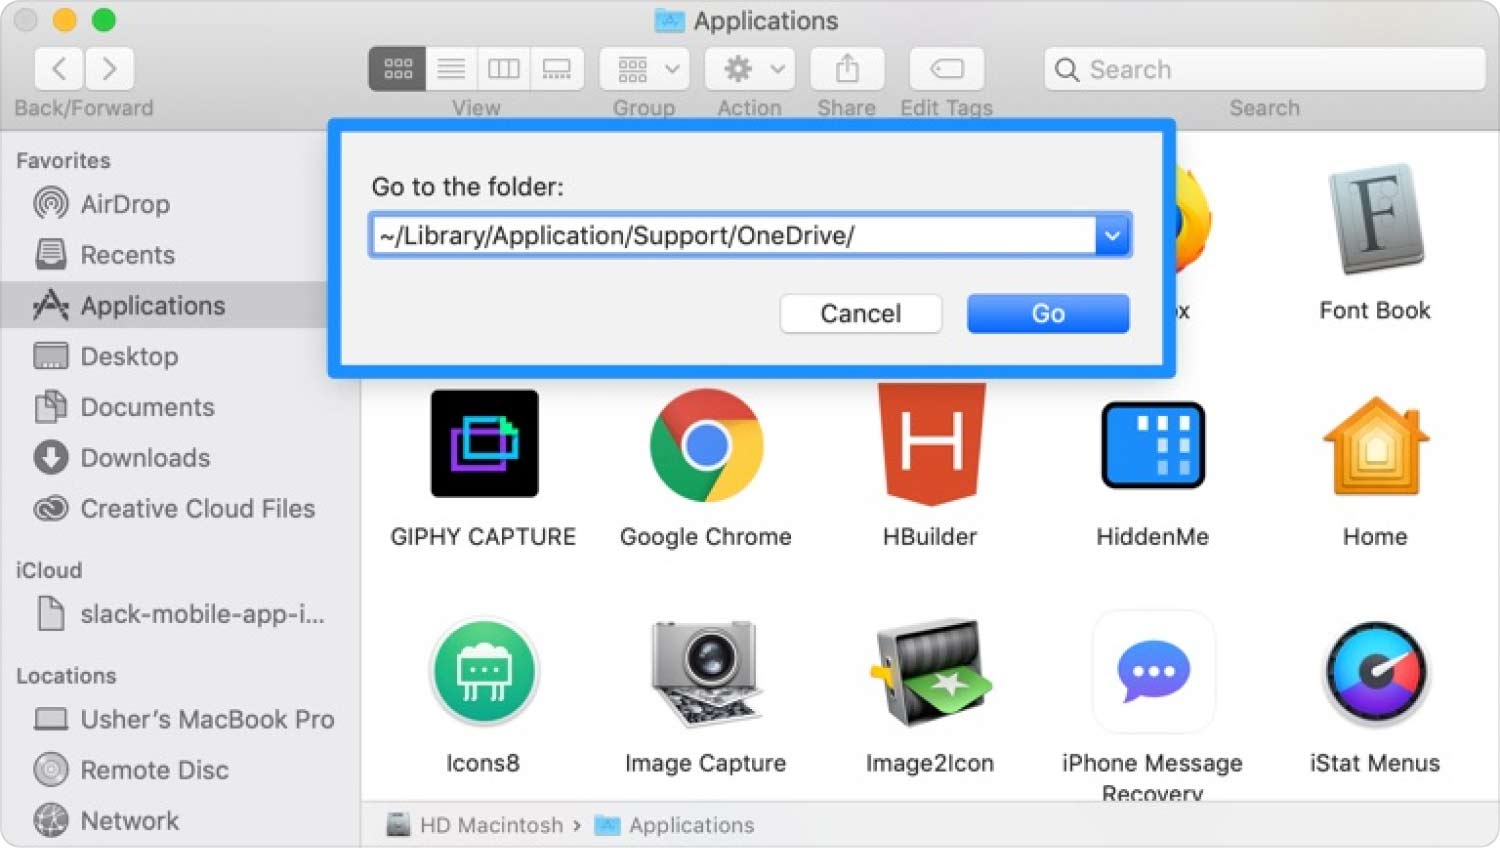
Task: Switch to icon view
Action: coord(397,69)
